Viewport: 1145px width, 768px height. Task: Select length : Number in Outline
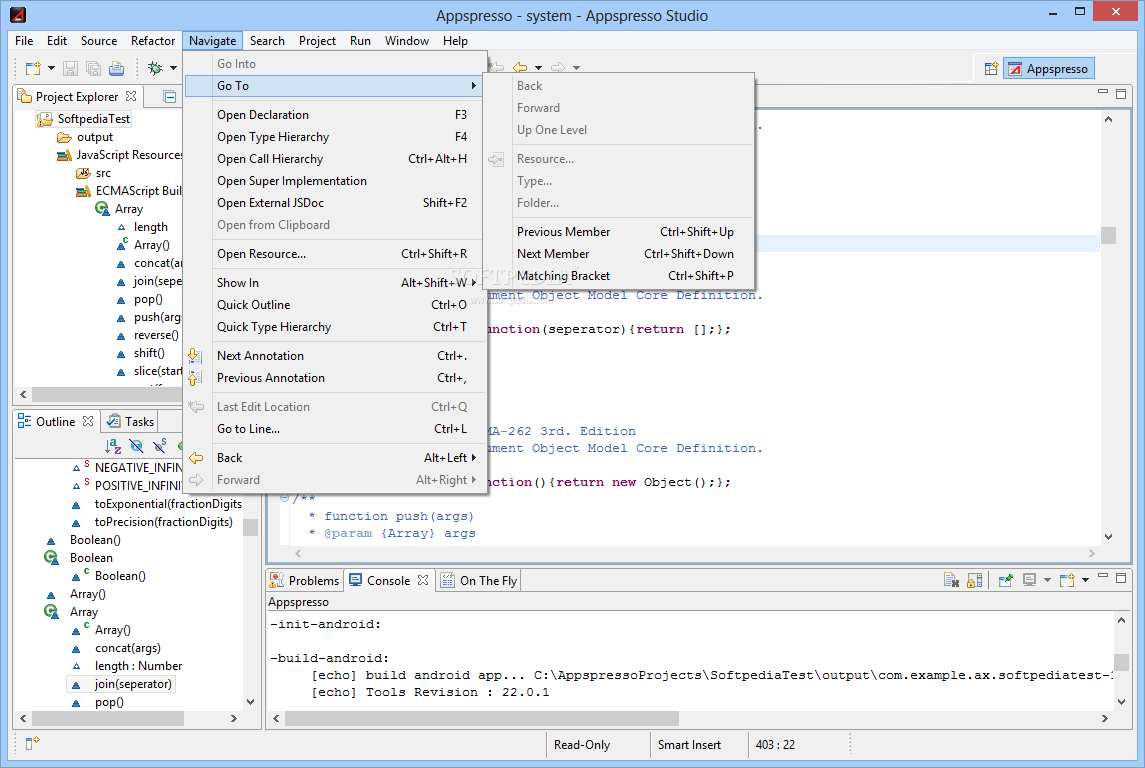click(138, 666)
